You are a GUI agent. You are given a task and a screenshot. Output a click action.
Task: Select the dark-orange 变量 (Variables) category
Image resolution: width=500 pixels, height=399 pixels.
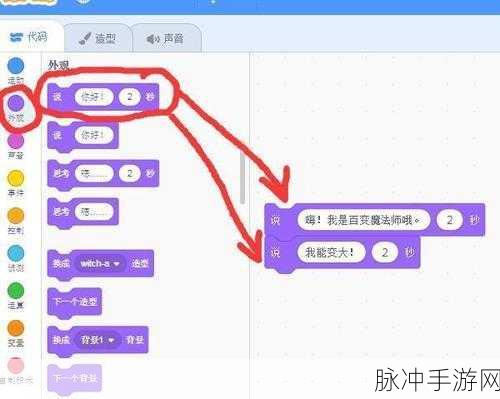16,334
